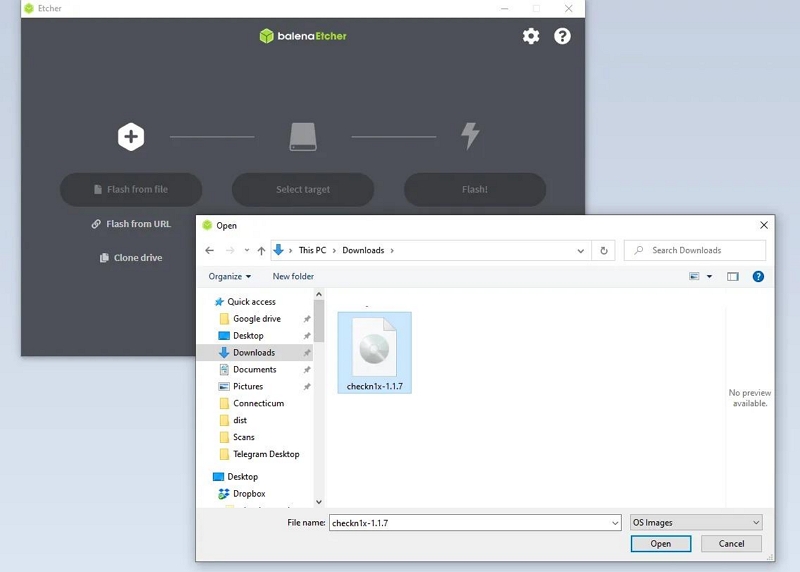The height and width of the screenshot is (572, 800).
Task: Click the pin icon next to Google drive
Action: 307,319
